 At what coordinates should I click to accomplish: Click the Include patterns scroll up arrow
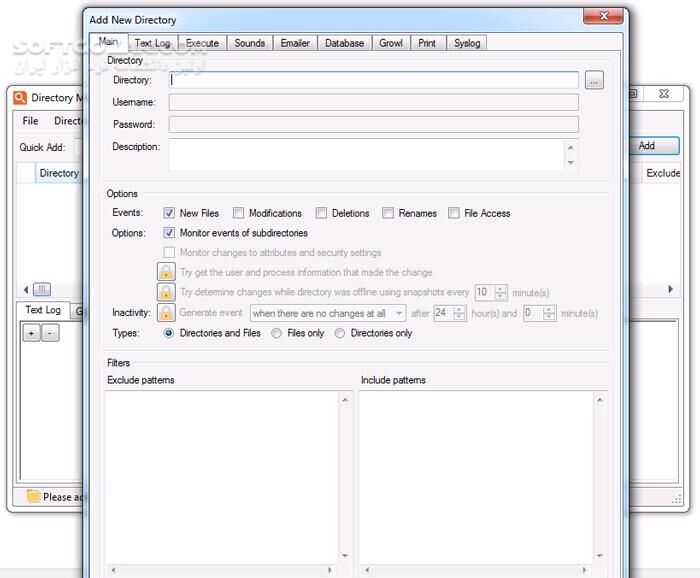pos(600,400)
